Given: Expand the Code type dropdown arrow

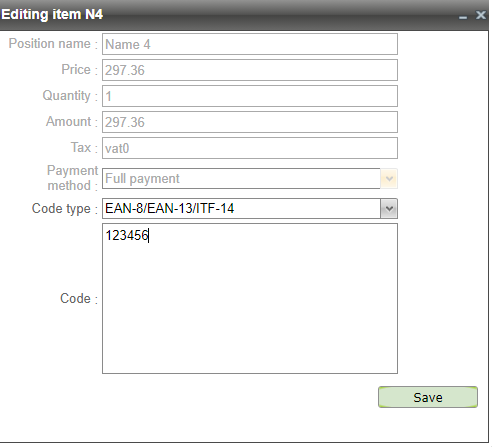Looking at the screenshot, I should point(389,209).
